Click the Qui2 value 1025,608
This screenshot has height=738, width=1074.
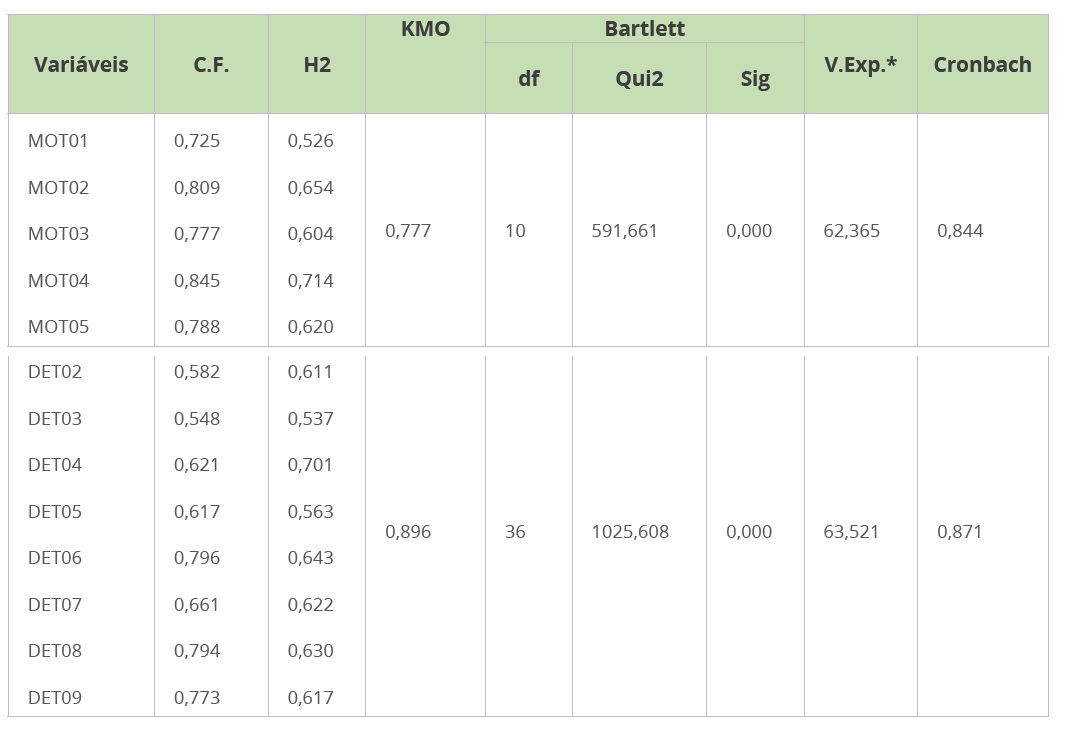point(629,532)
